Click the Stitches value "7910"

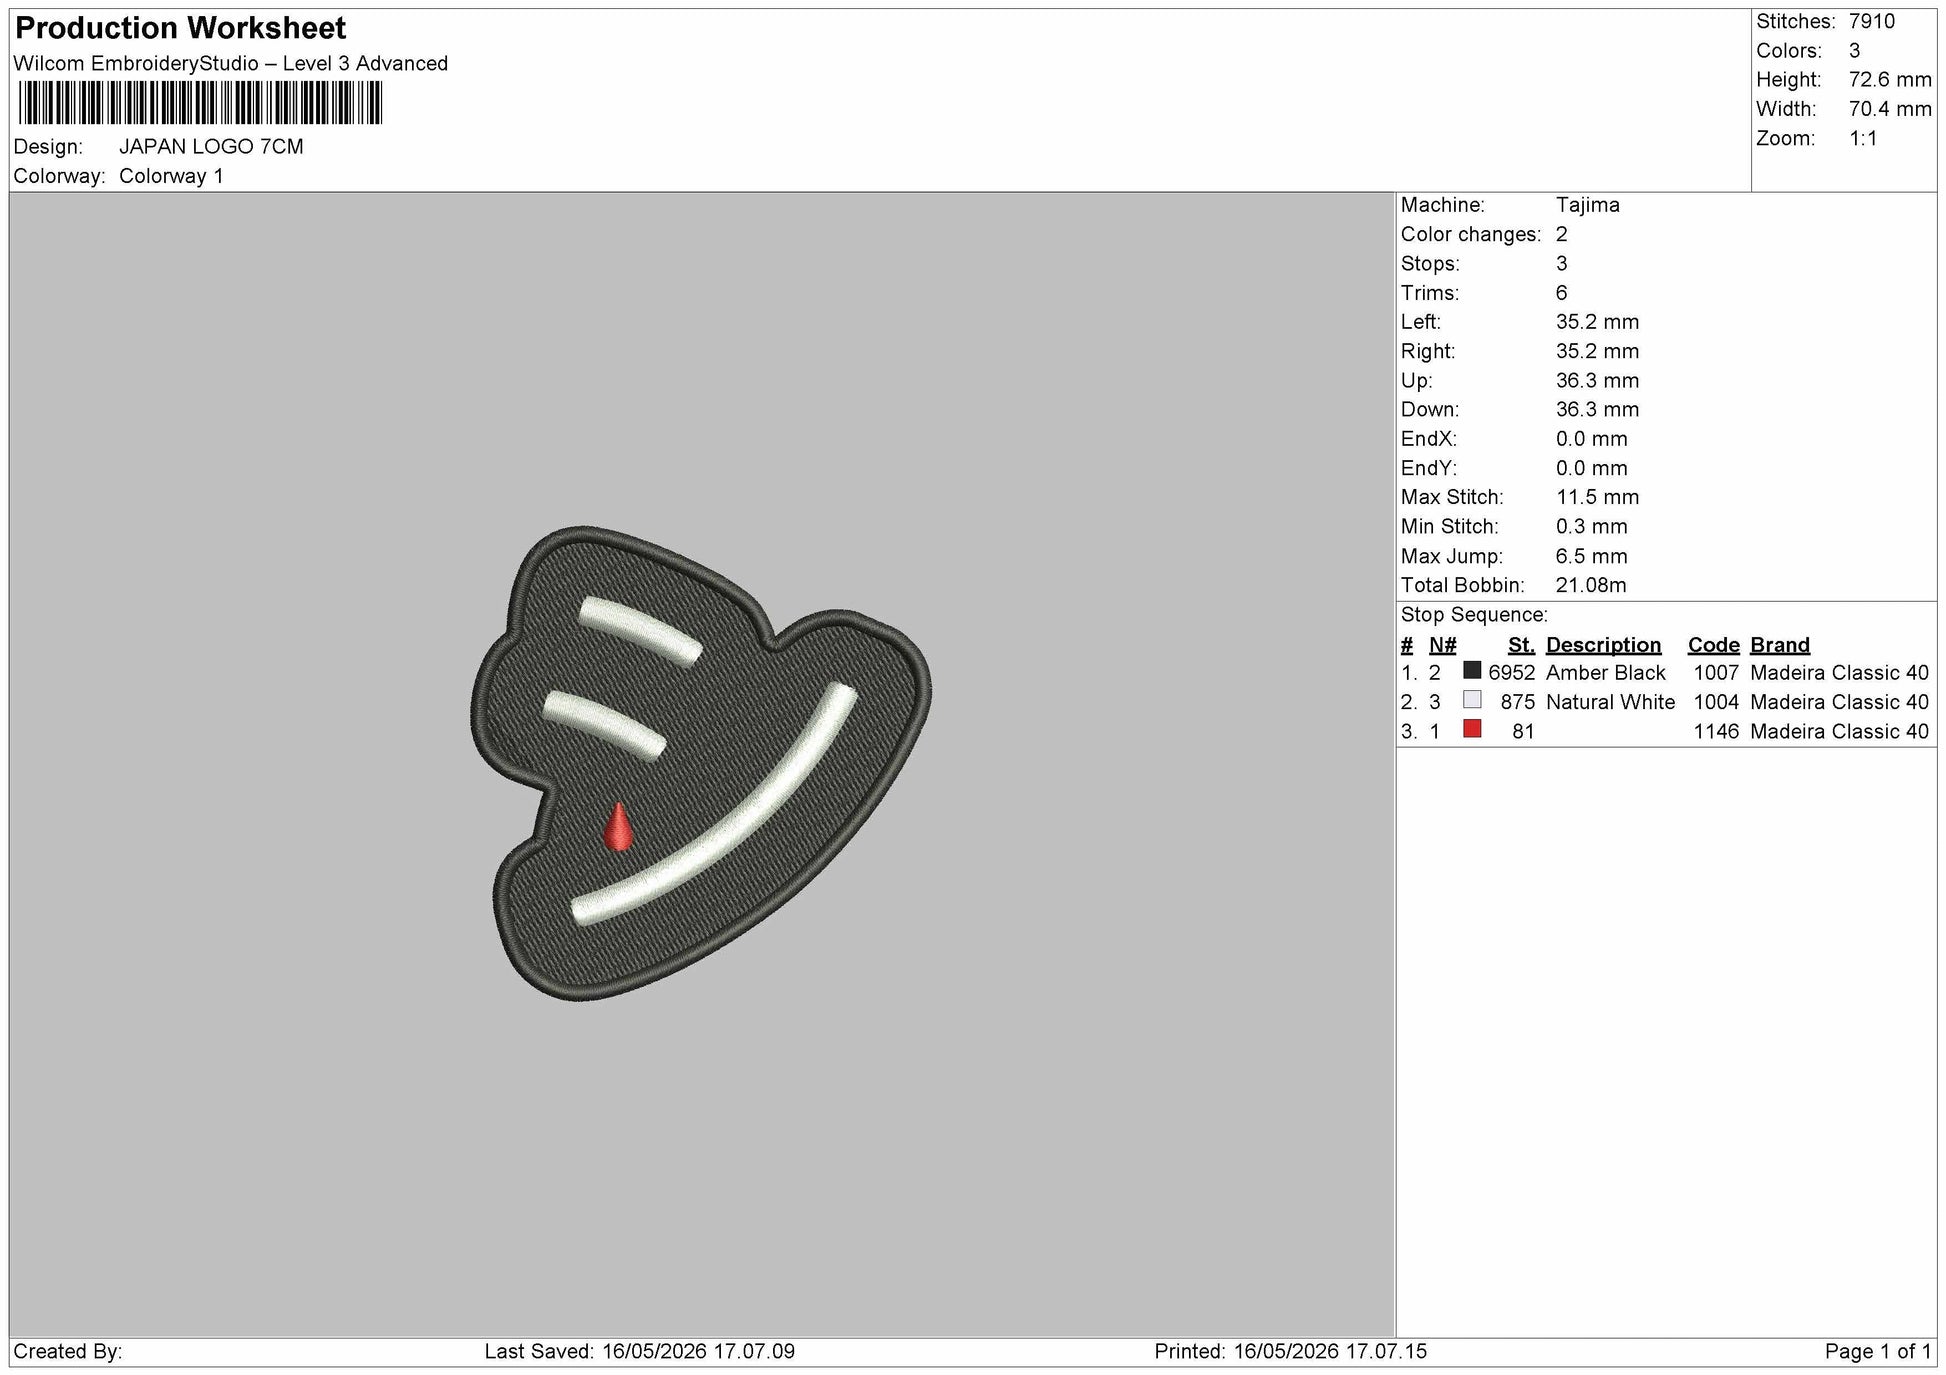(x=1872, y=22)
